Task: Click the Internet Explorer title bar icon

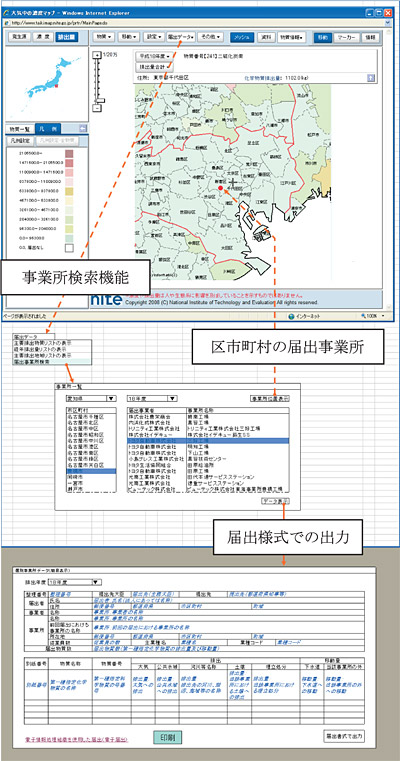Action: (5, 14)
